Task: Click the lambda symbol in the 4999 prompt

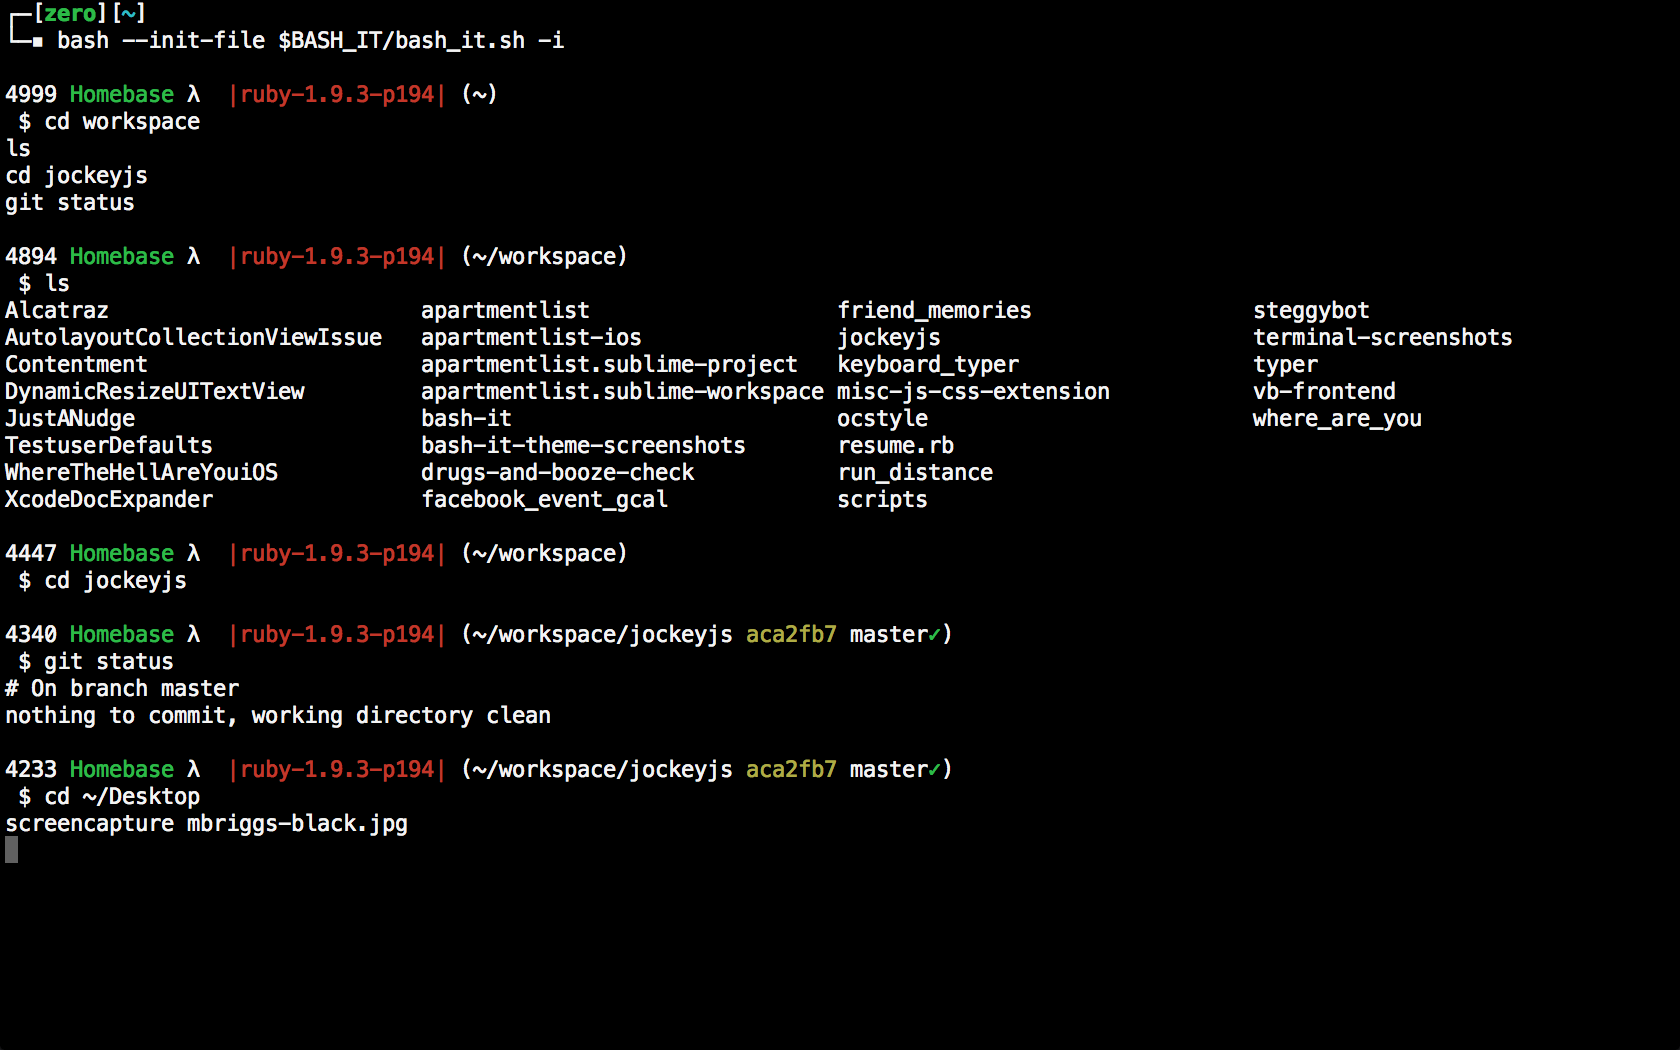Action: pos(193,95)
